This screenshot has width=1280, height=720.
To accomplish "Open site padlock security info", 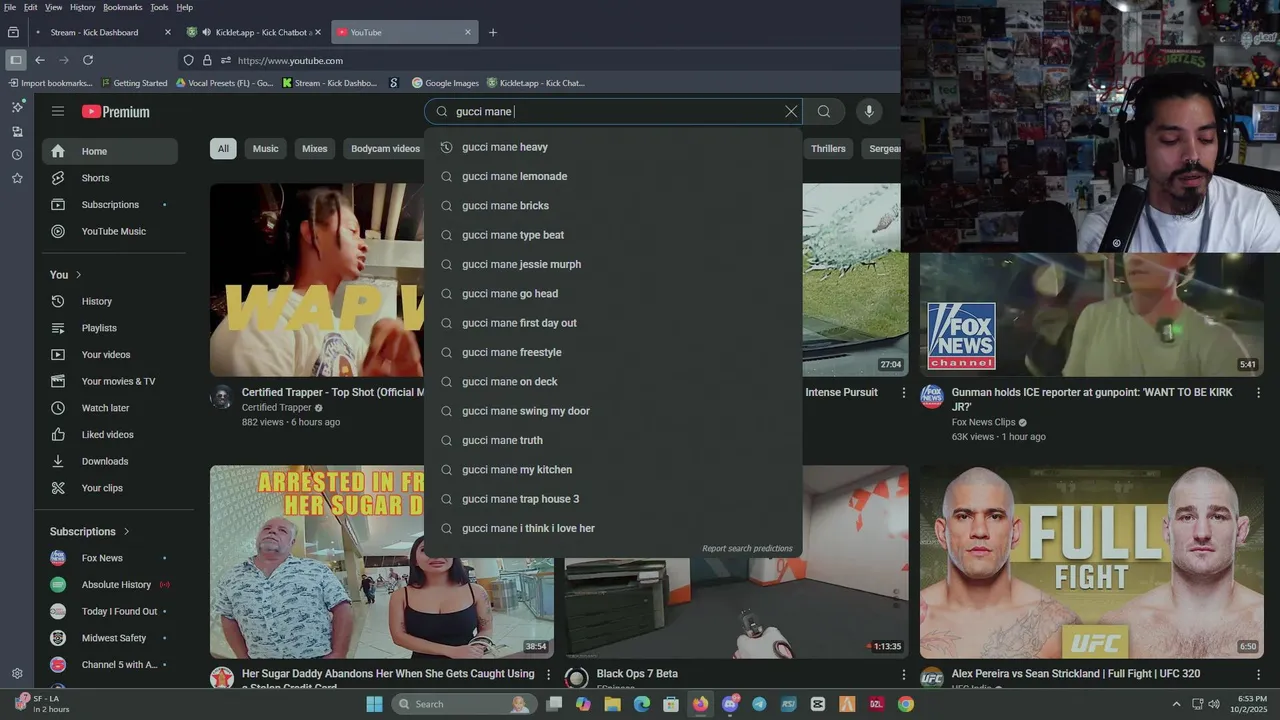I will click(x=207, y=60).
